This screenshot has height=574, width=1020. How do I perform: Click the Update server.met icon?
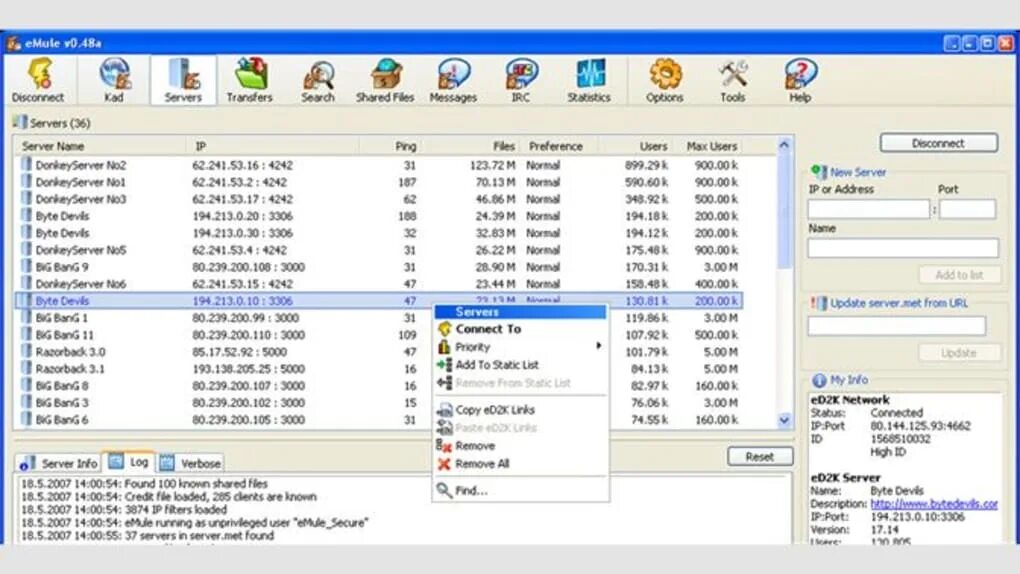click(819, 303)
